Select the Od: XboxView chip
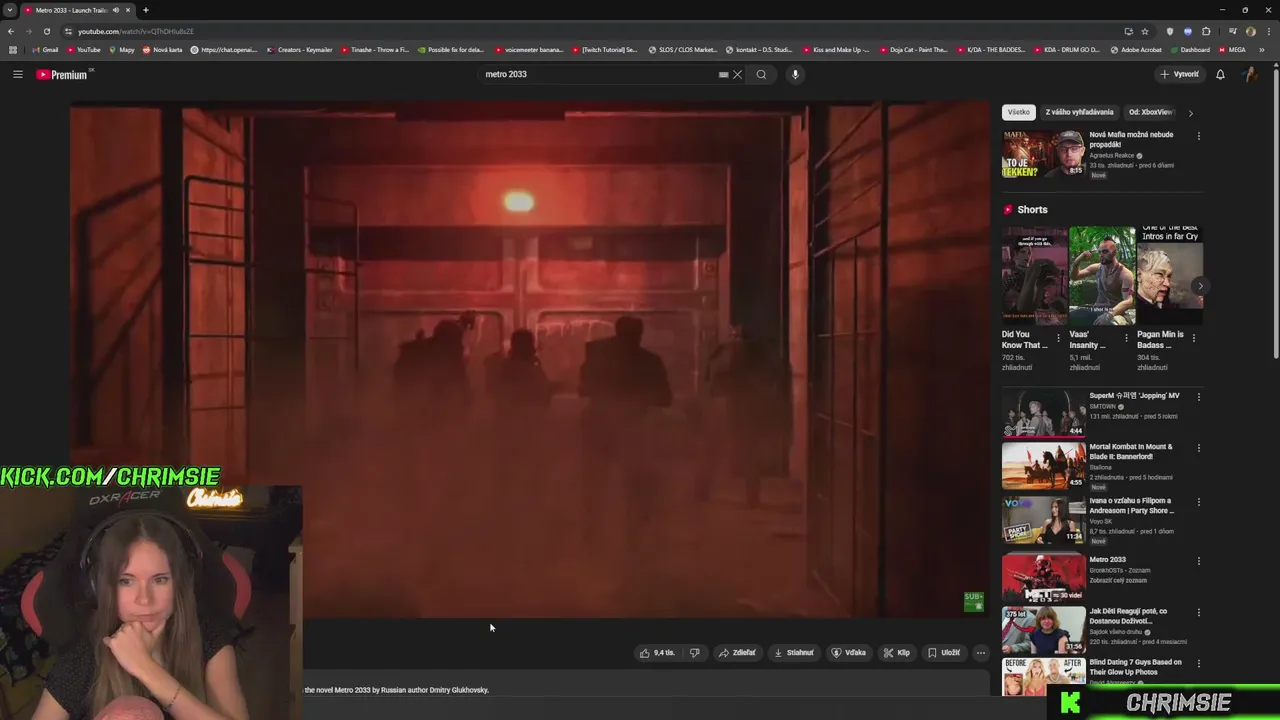 pyautogui.click(x=1150, y=112)
